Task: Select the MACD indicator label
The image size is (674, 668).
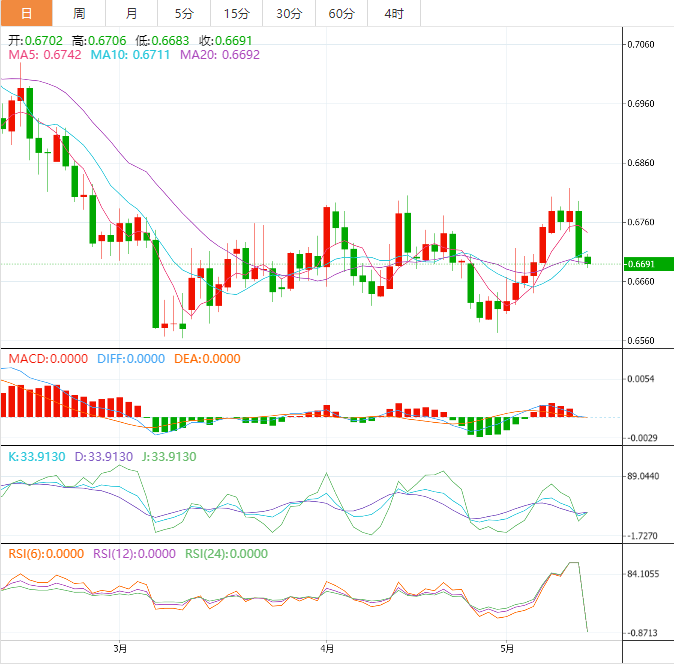Action: tap(47, 358)
